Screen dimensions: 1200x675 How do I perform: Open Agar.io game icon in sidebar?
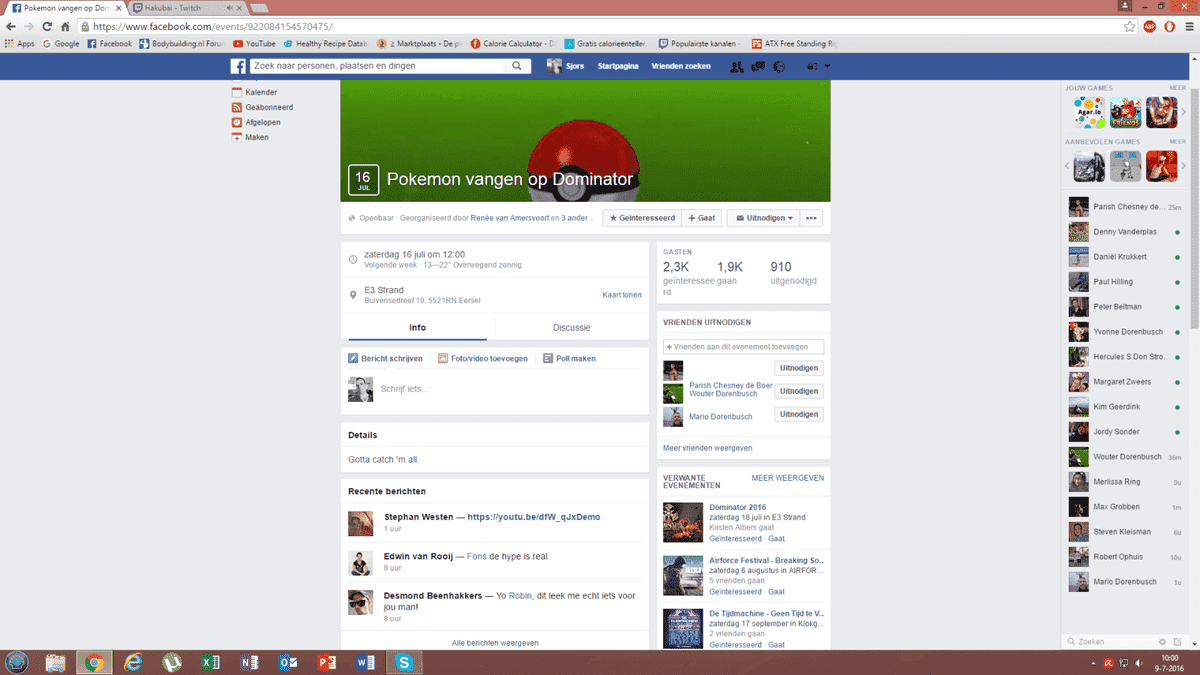click(1089, 112)
